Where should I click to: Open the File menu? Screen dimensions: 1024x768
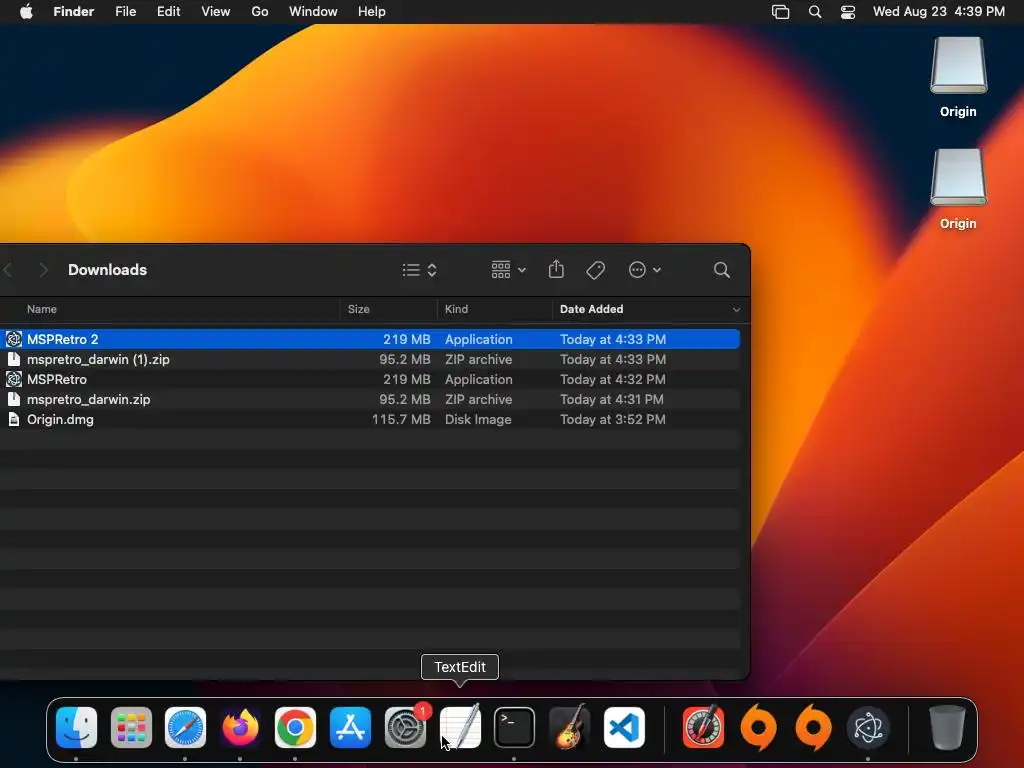(x=125, y=12)
